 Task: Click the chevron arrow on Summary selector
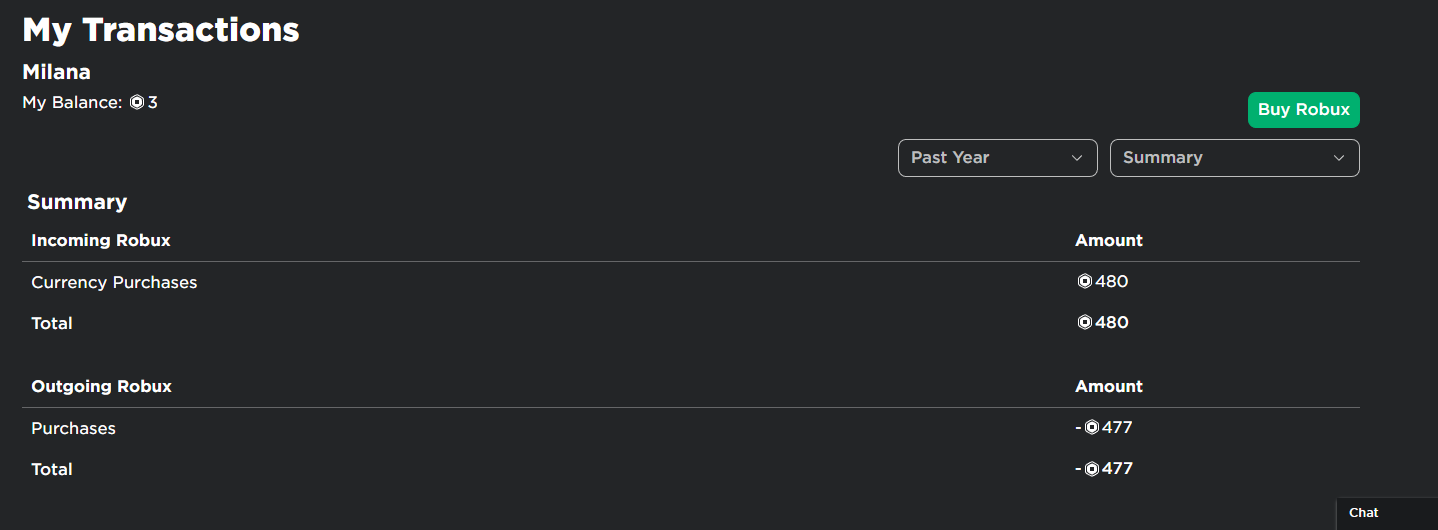pyautogui.click(x=1339, y=158)
